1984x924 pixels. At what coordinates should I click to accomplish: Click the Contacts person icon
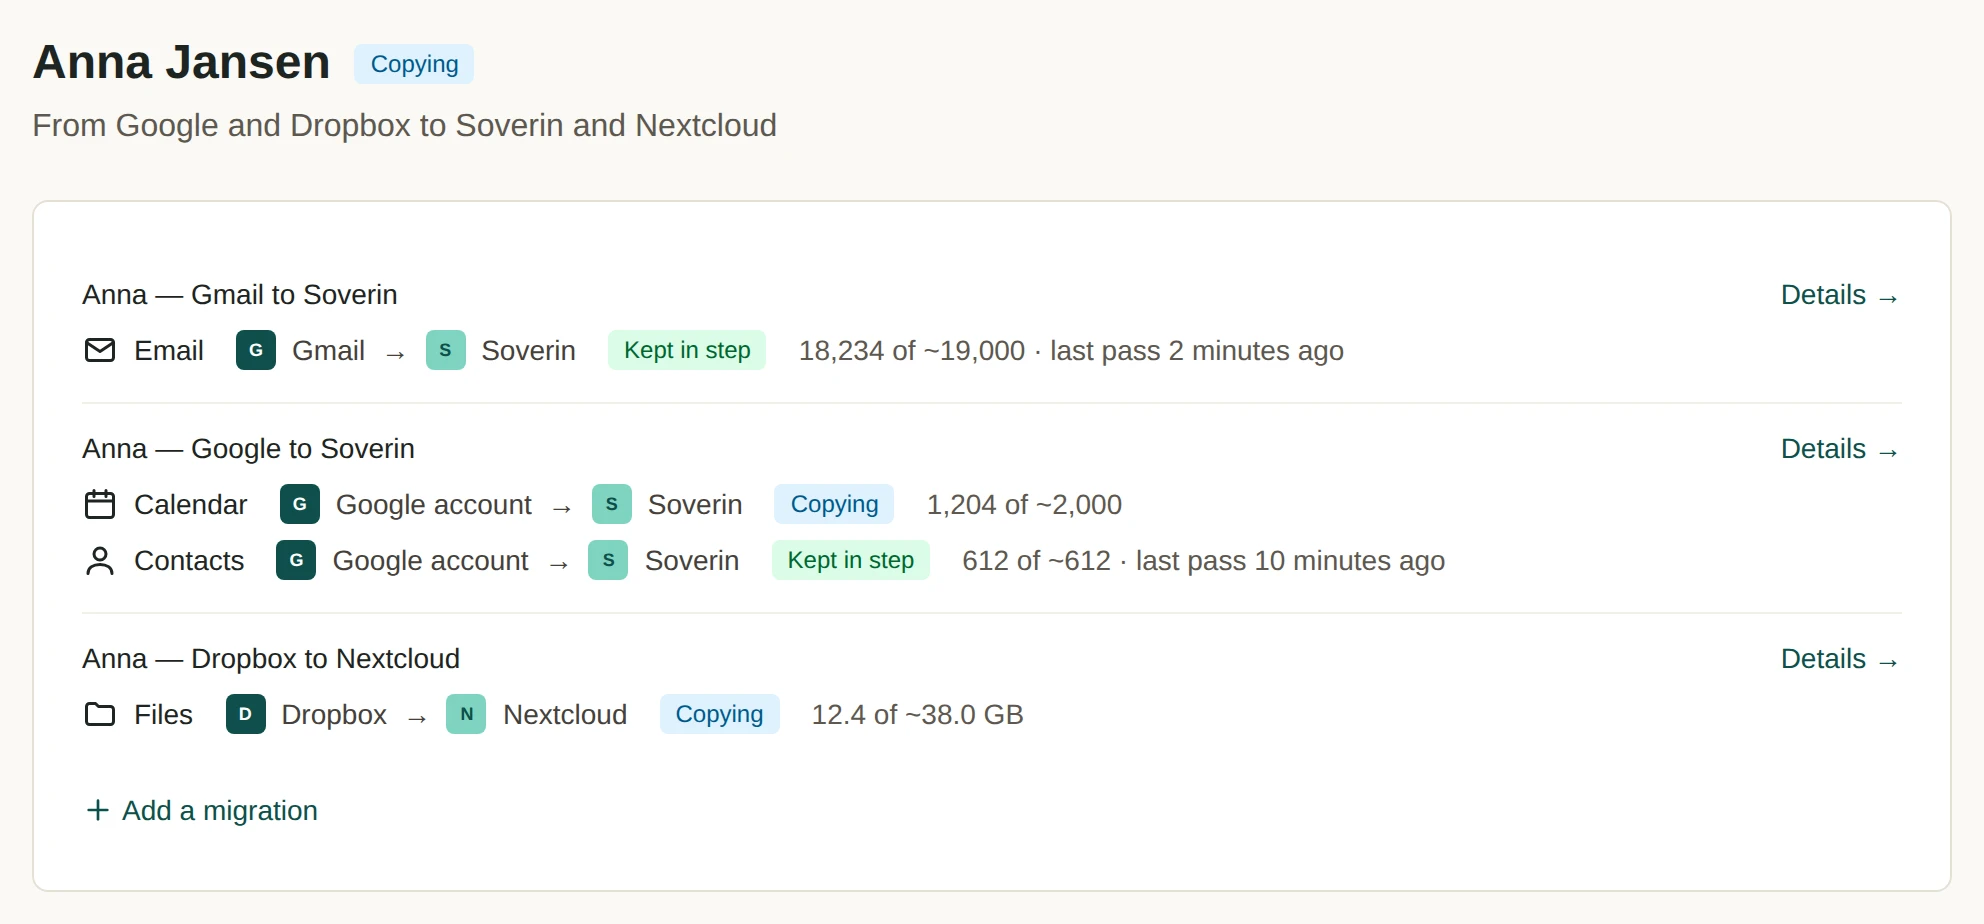pyautogui.click(x=100, y=560)
